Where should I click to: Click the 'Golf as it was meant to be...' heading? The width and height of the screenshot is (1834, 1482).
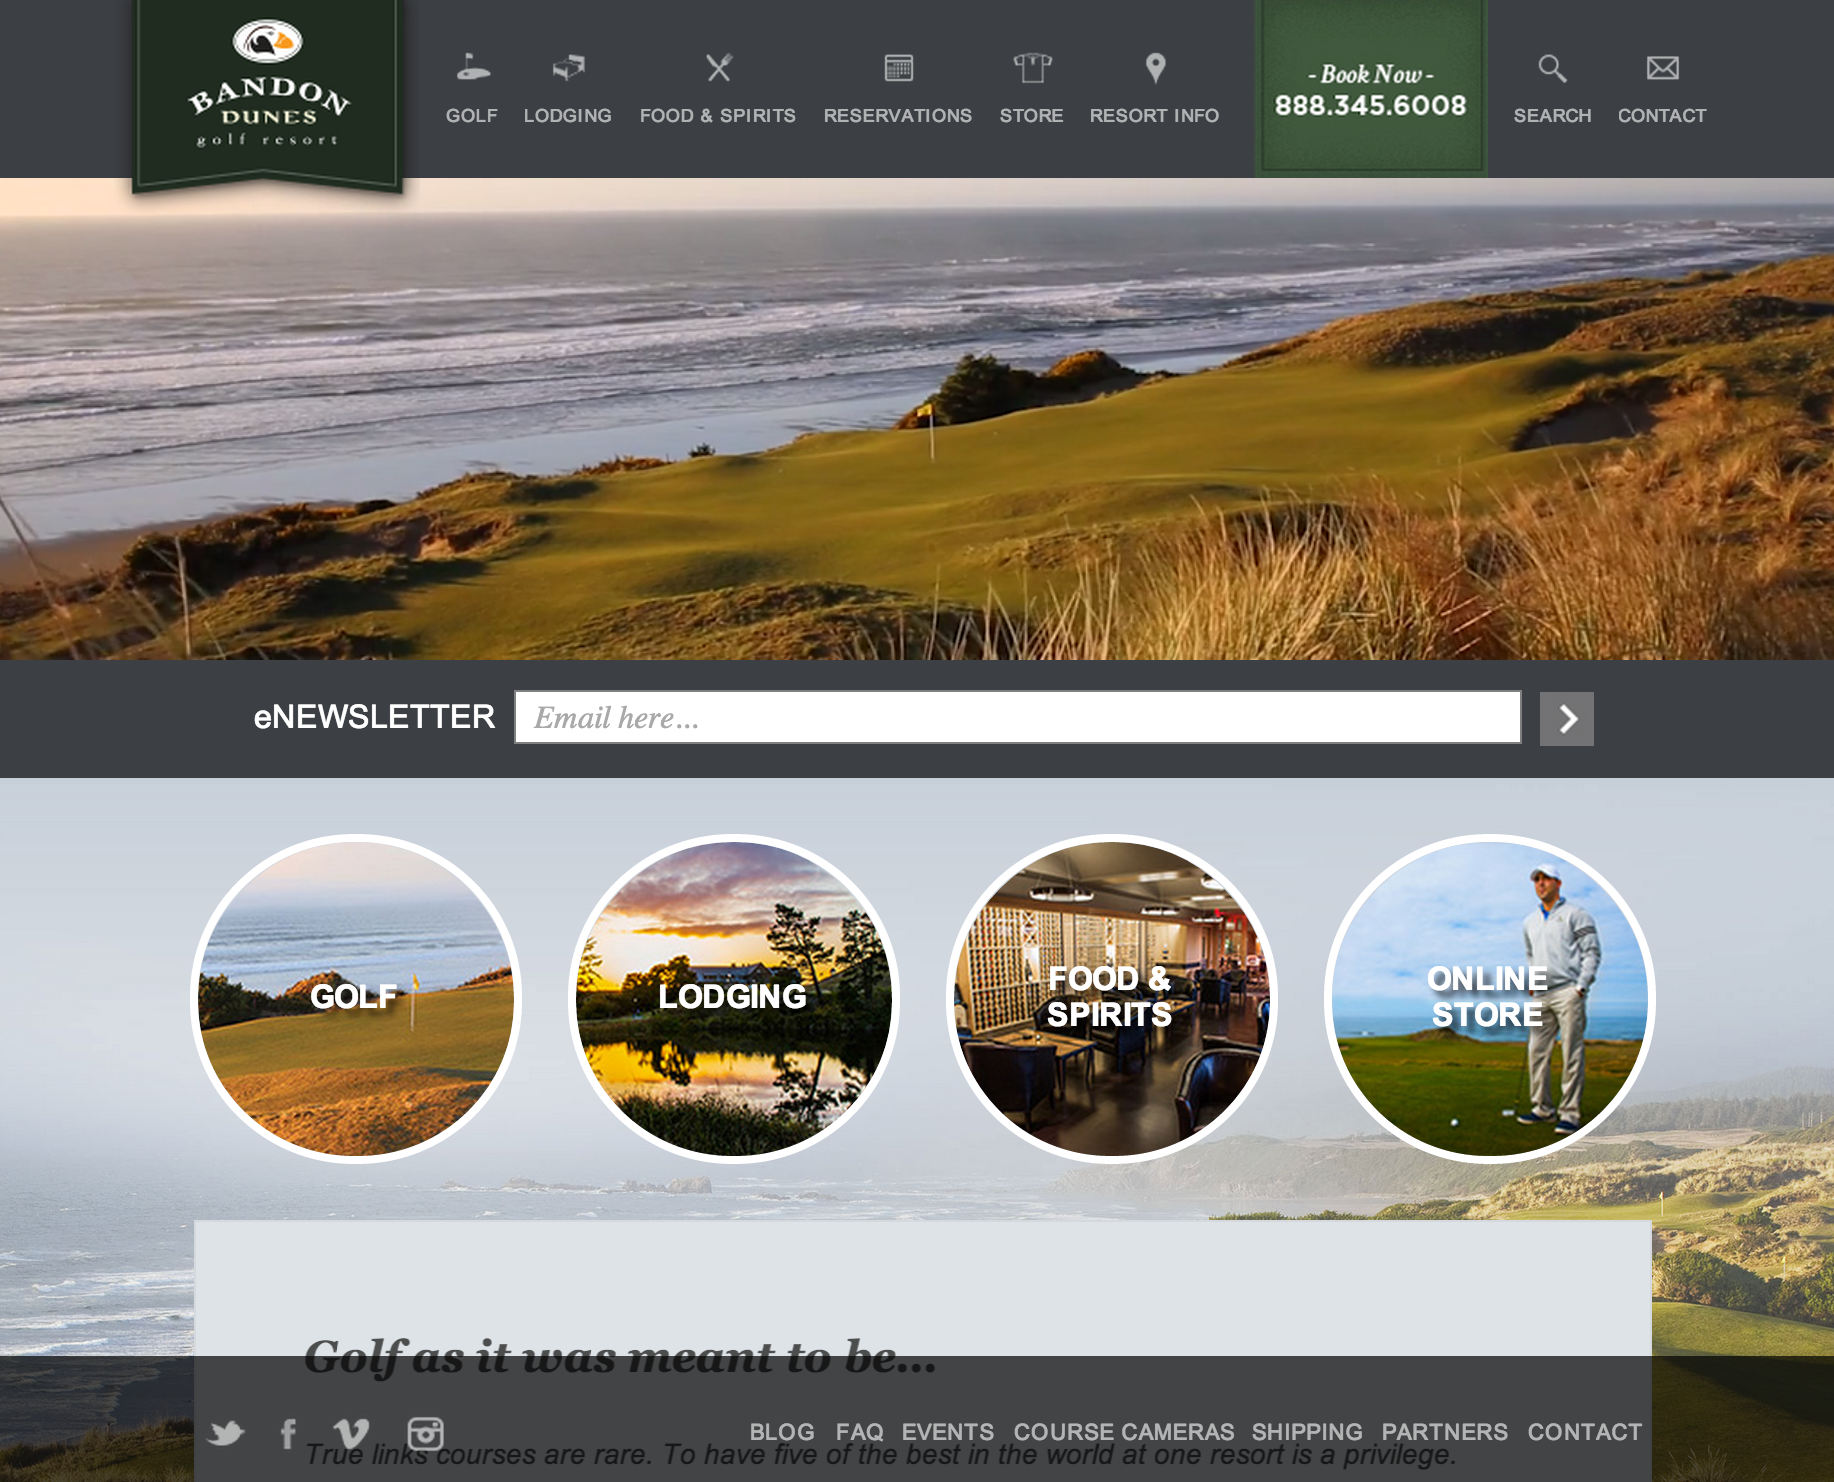620,1358
